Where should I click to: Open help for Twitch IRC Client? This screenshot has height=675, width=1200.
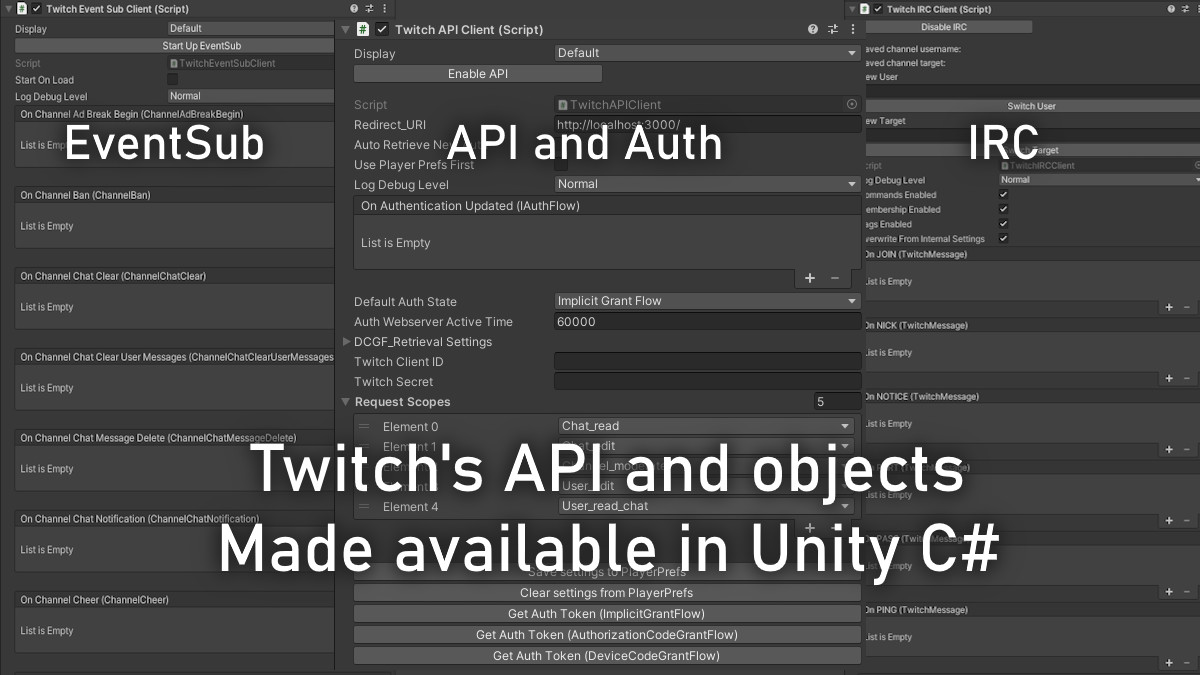1171,9
